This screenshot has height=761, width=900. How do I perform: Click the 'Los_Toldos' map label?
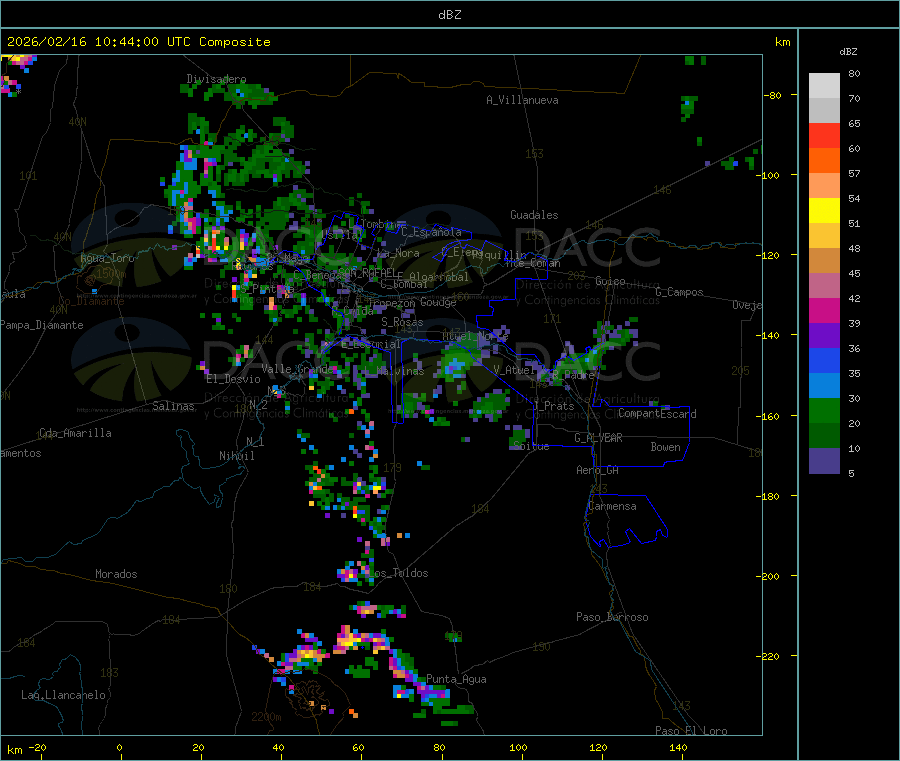[x=398, y=573]
